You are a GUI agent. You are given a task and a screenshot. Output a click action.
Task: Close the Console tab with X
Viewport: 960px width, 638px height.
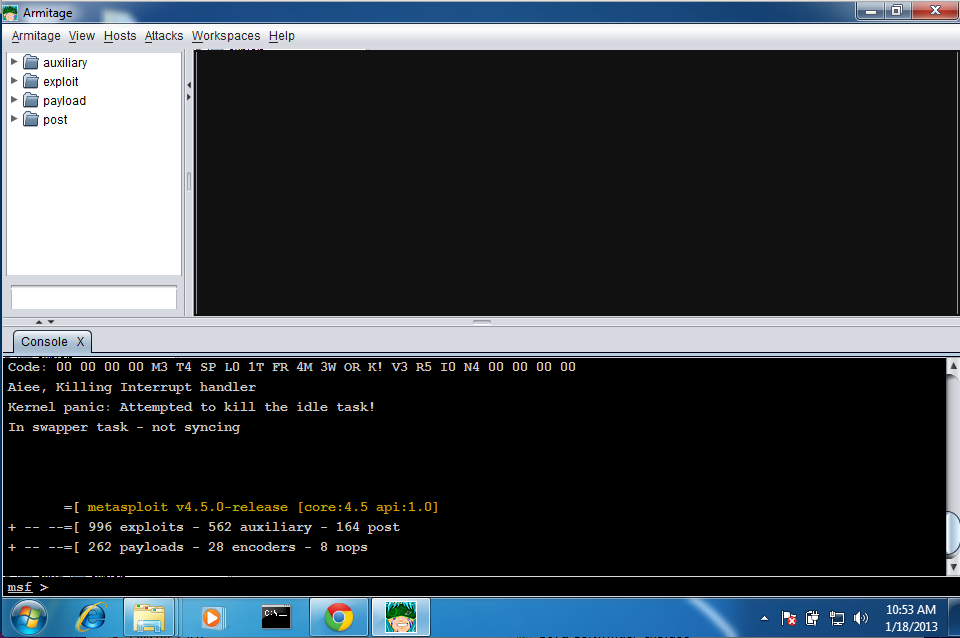click(80, 342)
